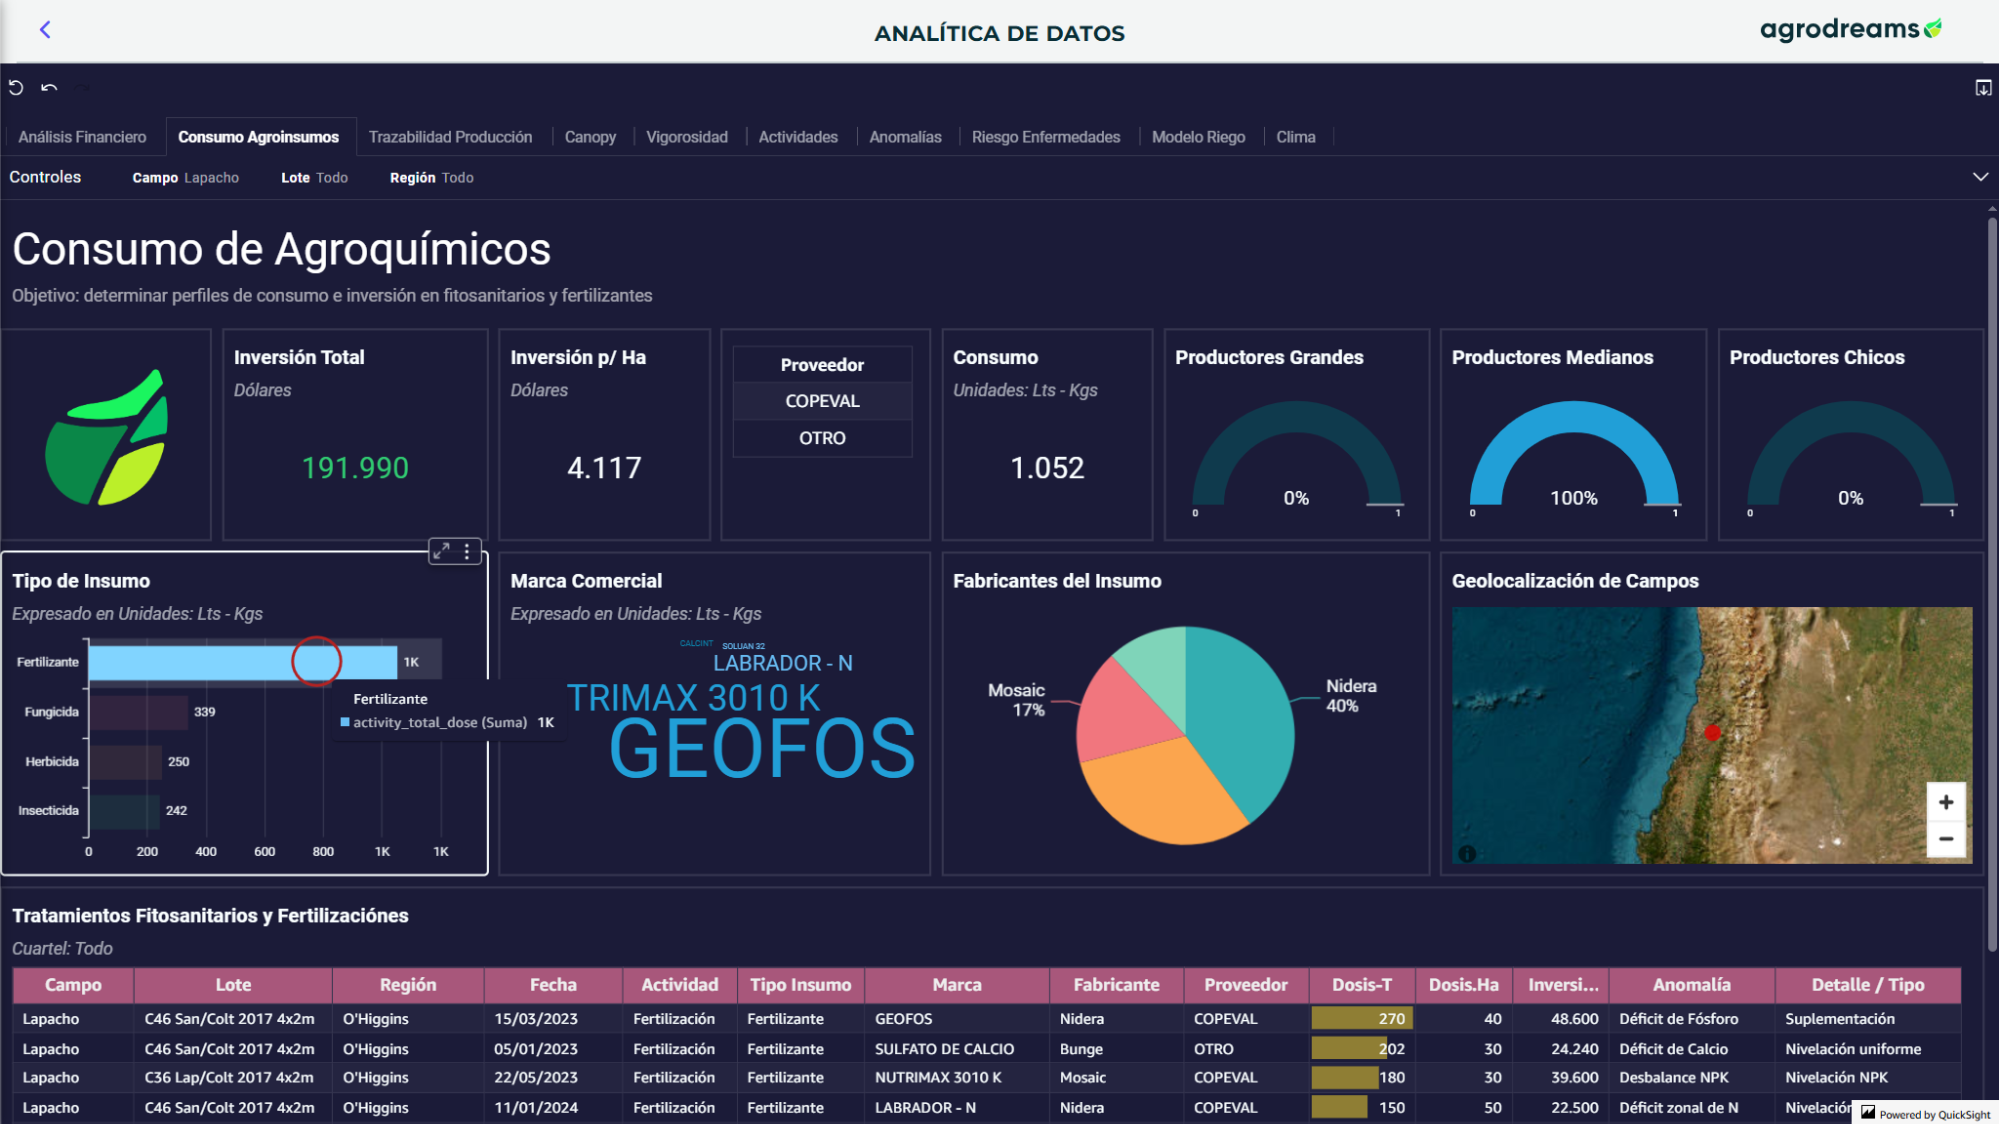Screen dimensions: 1999x1125
Task: Click the Herbicida bar in chart
Action: [126, 762]
